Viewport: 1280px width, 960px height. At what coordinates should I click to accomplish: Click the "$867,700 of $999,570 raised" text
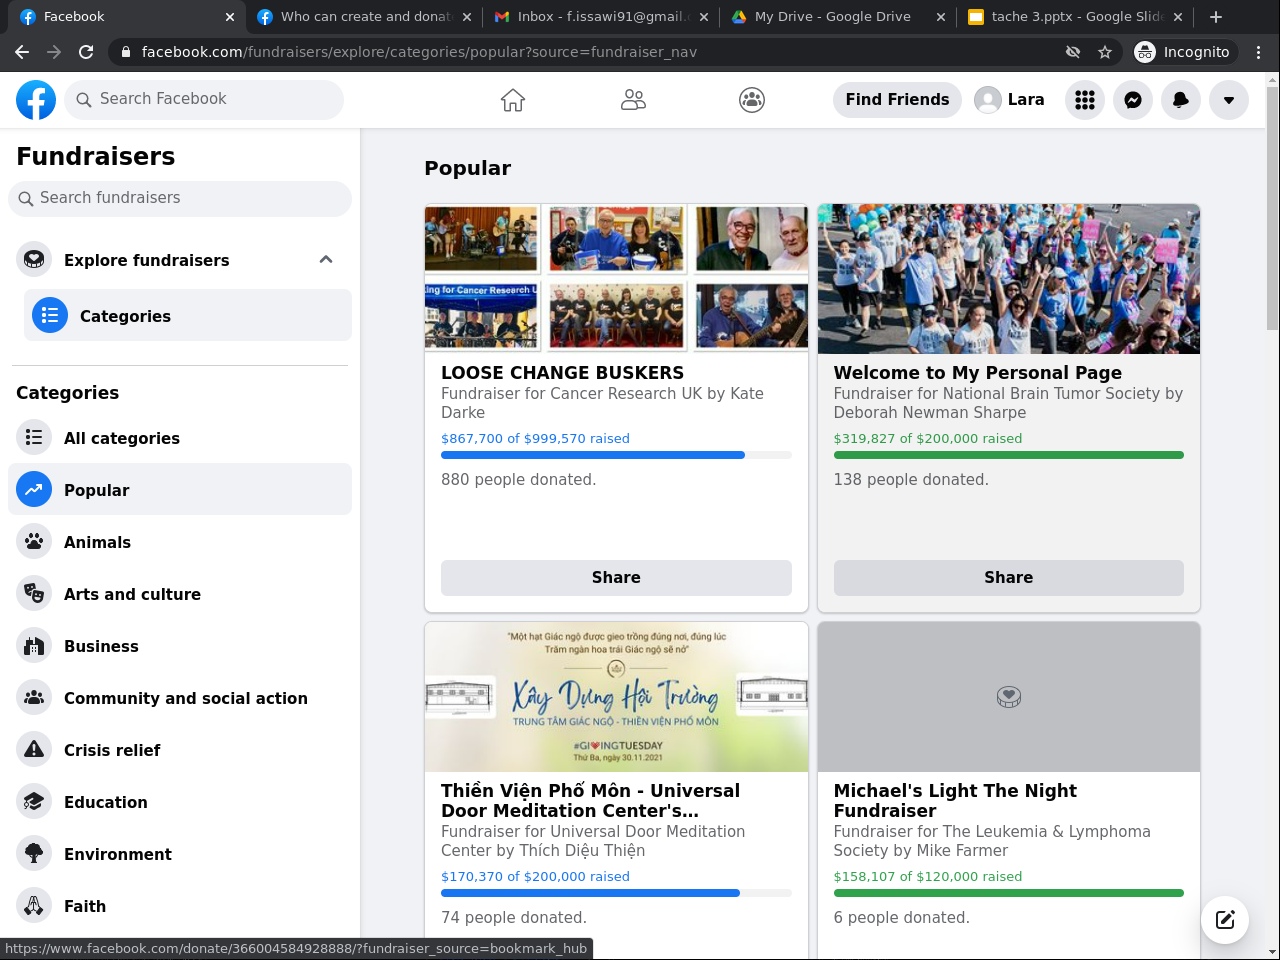pyautogui.click(x=535, y=439)
